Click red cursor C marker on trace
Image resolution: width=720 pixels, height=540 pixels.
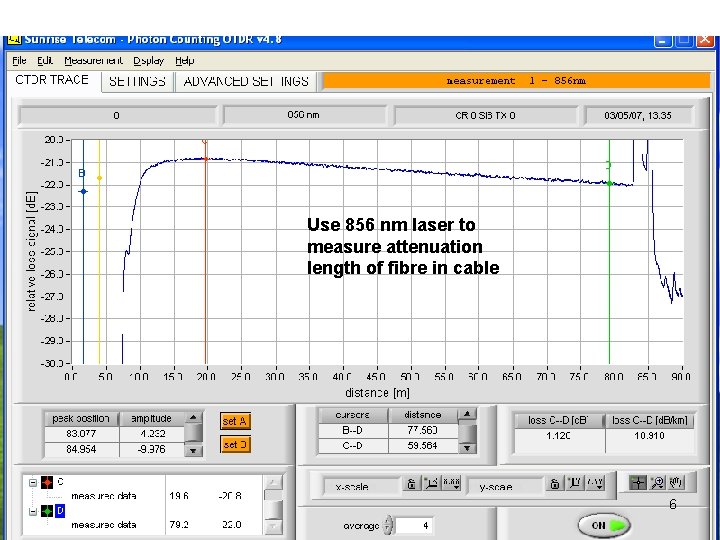click(x=206, y=159)
